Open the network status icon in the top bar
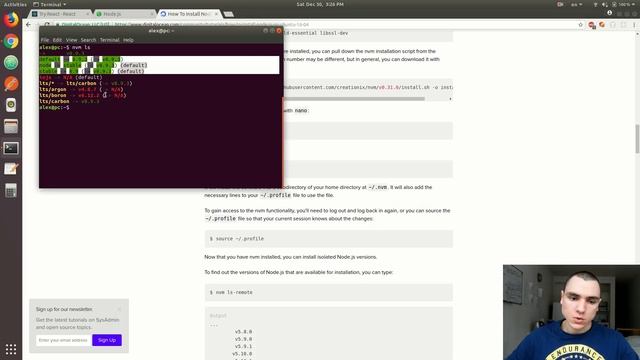 click(x=595, y=4)
